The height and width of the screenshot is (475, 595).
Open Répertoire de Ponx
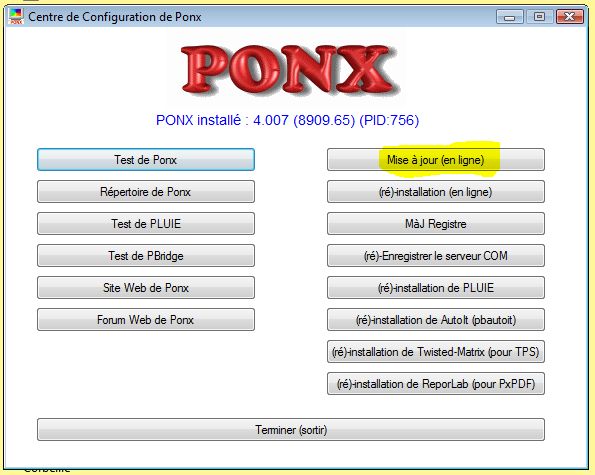pyautogui.click(x=146, y=192)
